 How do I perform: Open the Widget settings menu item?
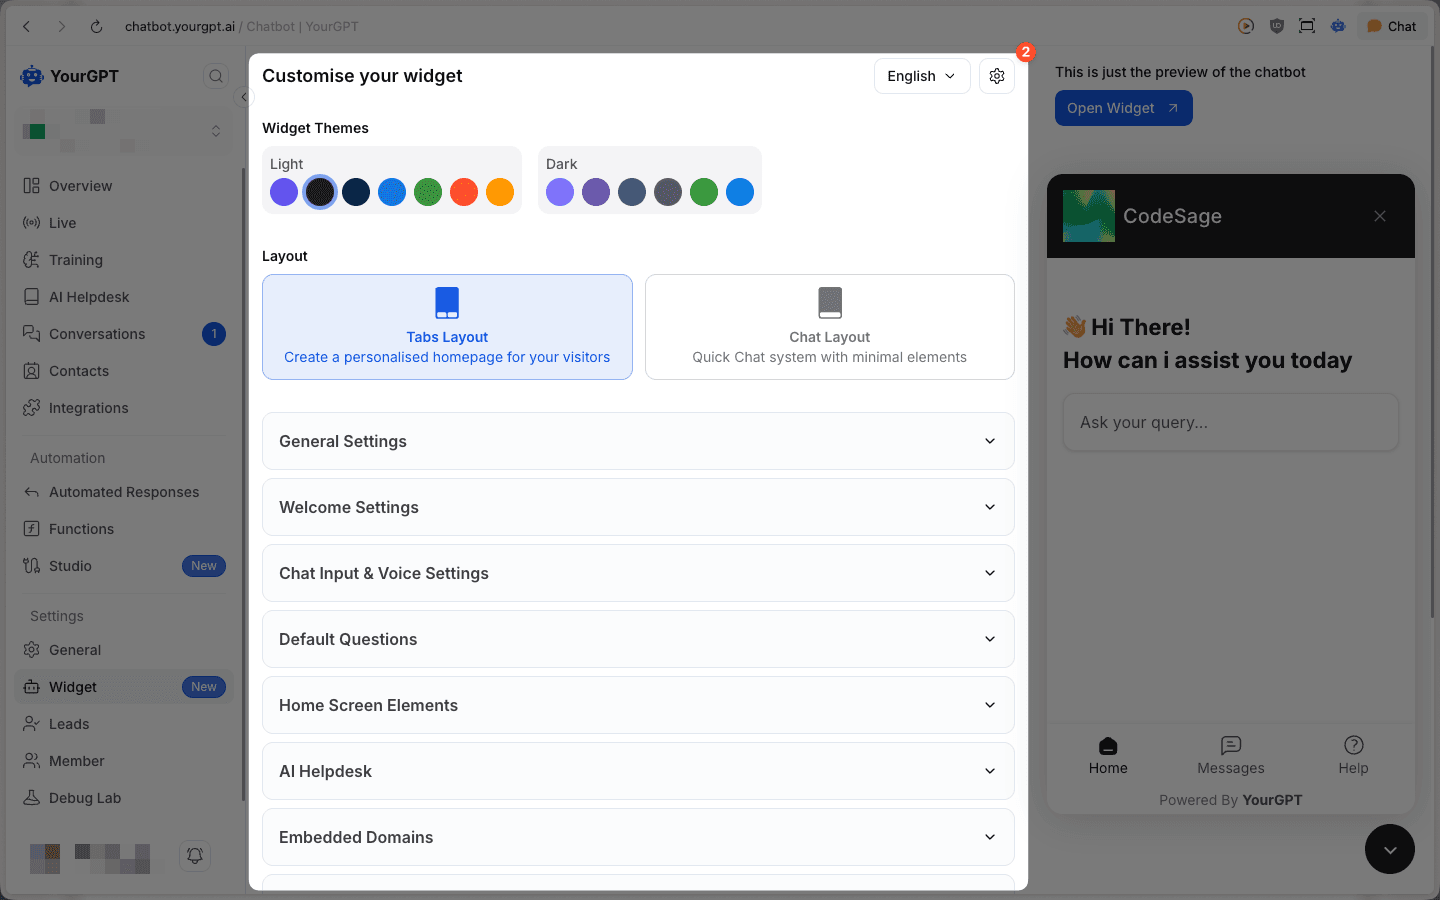coord(74,686)
